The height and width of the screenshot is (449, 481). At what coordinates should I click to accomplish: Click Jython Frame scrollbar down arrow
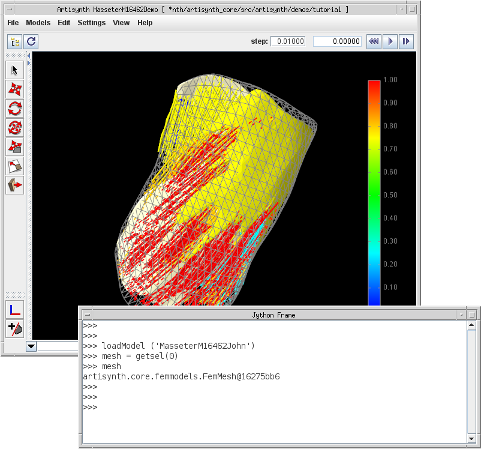pos(471,439)
